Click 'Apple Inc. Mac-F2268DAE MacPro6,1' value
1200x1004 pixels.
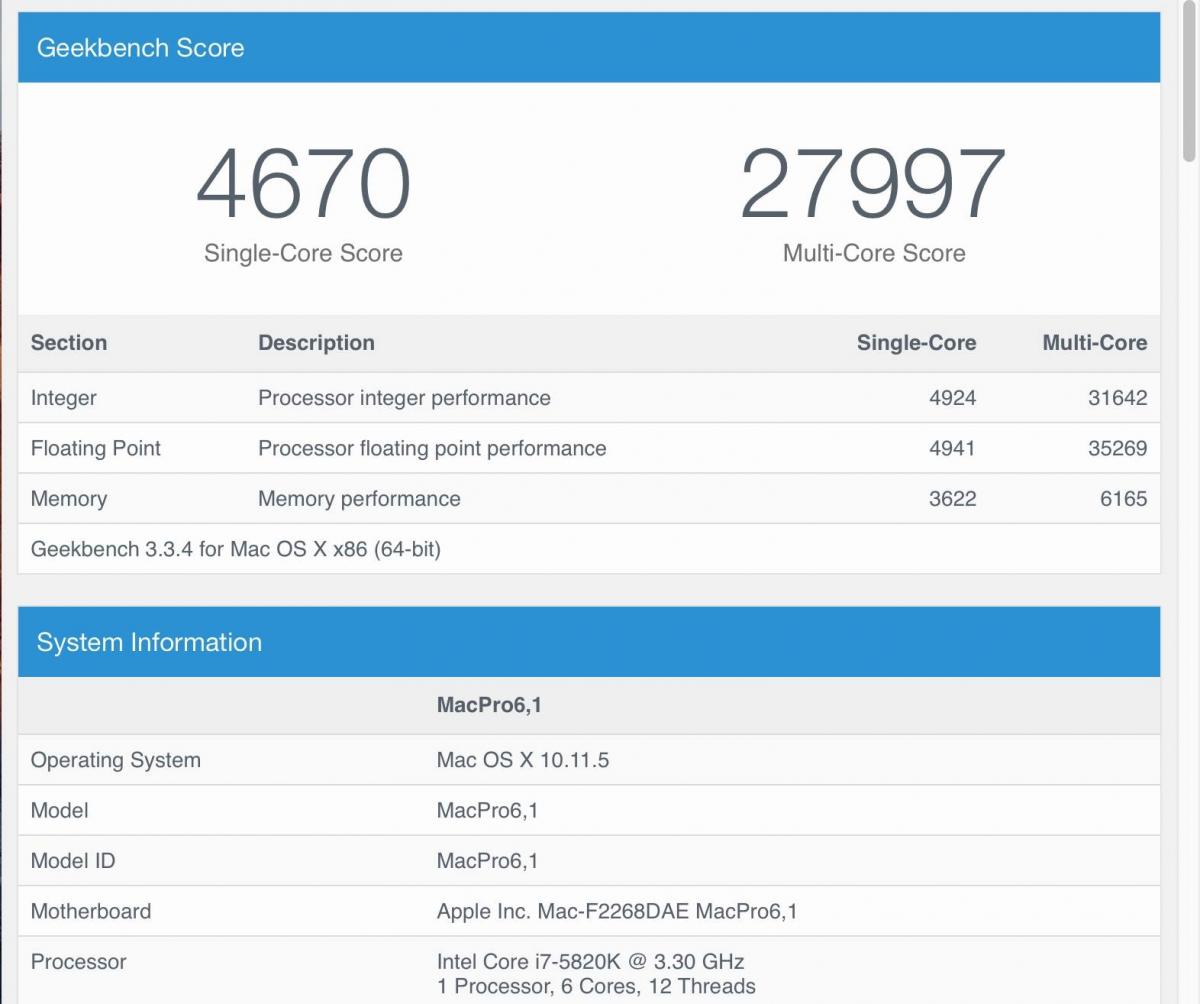coord(617,911)
